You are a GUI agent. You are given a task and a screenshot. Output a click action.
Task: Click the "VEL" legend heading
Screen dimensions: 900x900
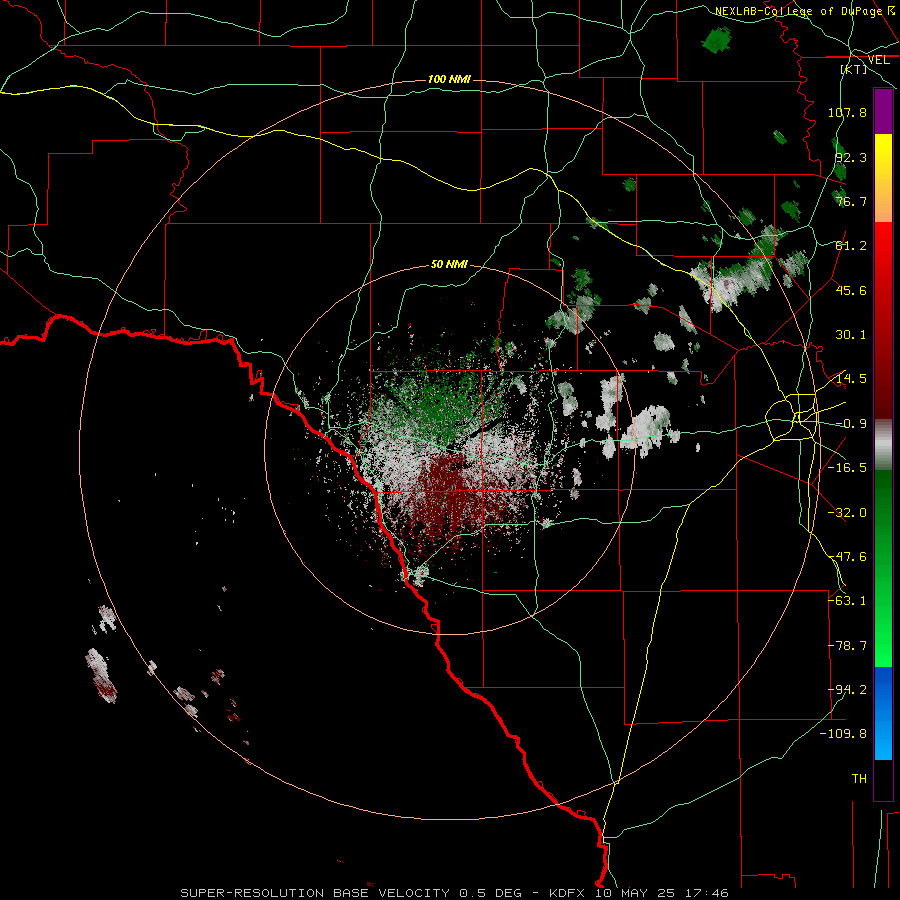(x=878, y=60)
